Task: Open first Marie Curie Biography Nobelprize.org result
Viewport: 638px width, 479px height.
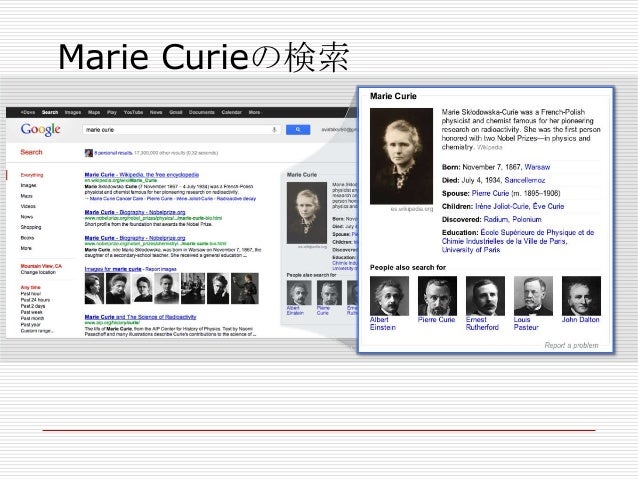Action: (135, 212)
